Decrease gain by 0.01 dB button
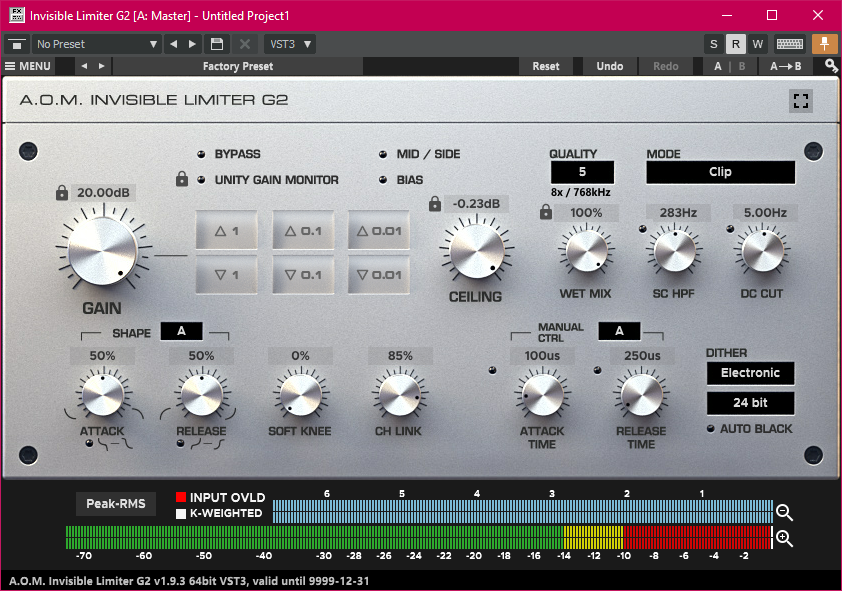Viewport: 842px width, 591px height. pos(379,275)
